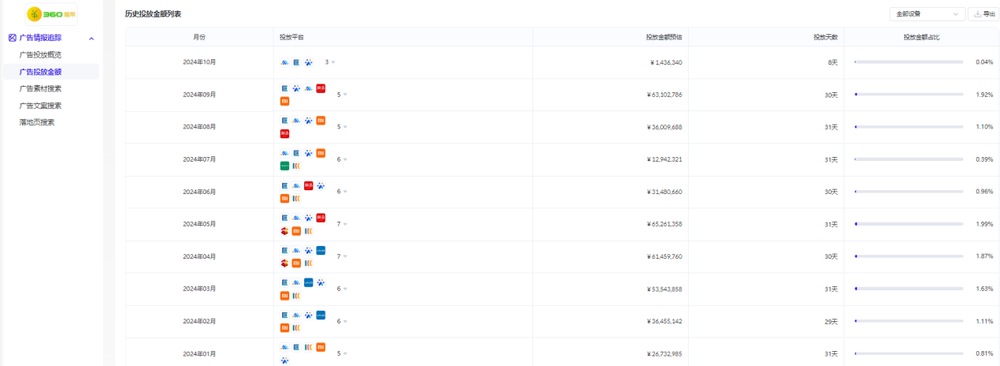Click the striped multicolor icon in the 2024年01月 row
Image resolution: width=1000 pixels, height=366 pixels.
pos(309,348)
